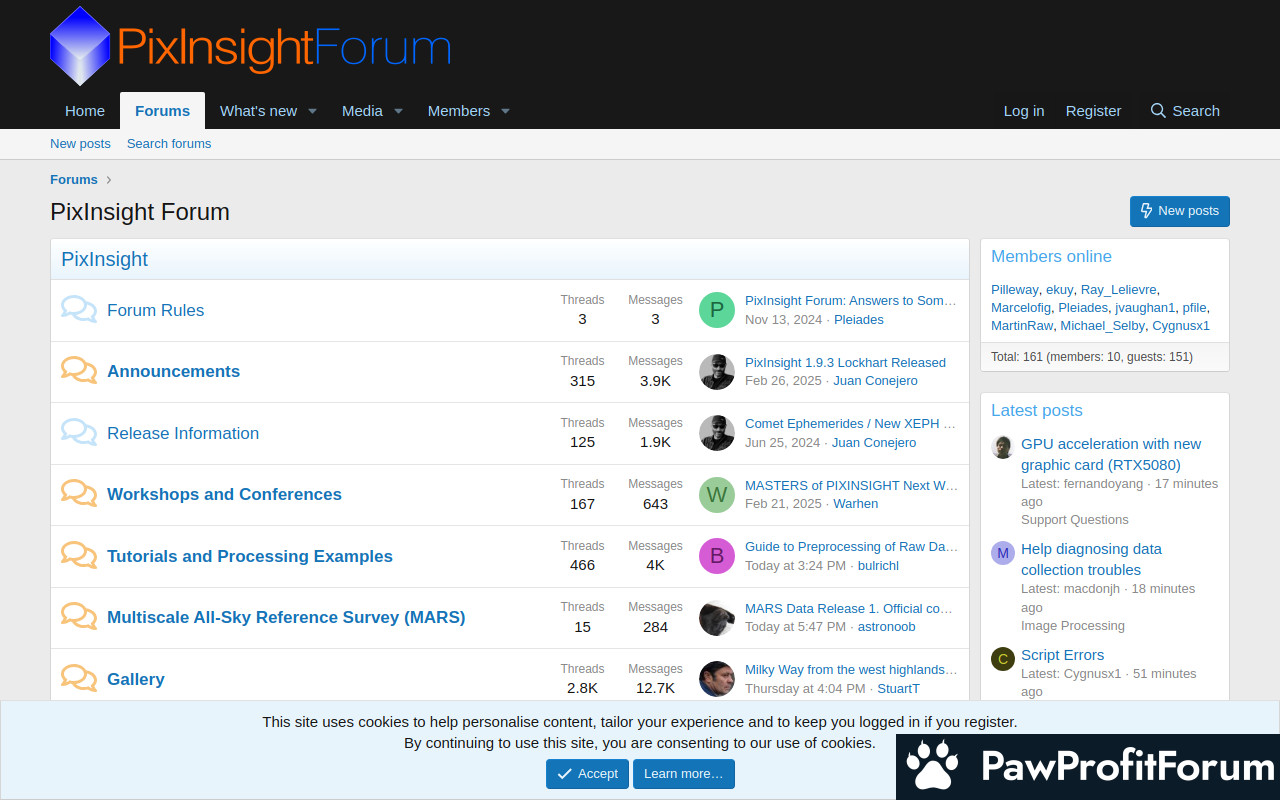Open Warhen green W avatar
This screenshot has height=800, width=1280.
point(717,495)
